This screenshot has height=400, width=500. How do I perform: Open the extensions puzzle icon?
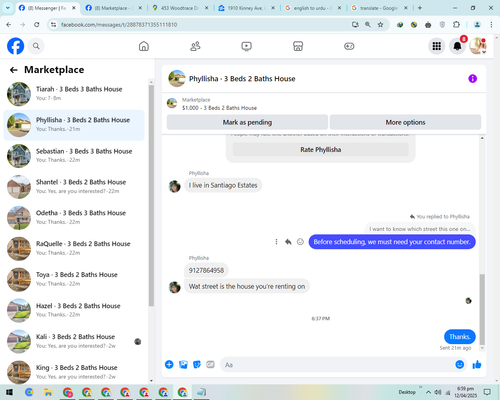pyautogui.click(x=456, y=24)
